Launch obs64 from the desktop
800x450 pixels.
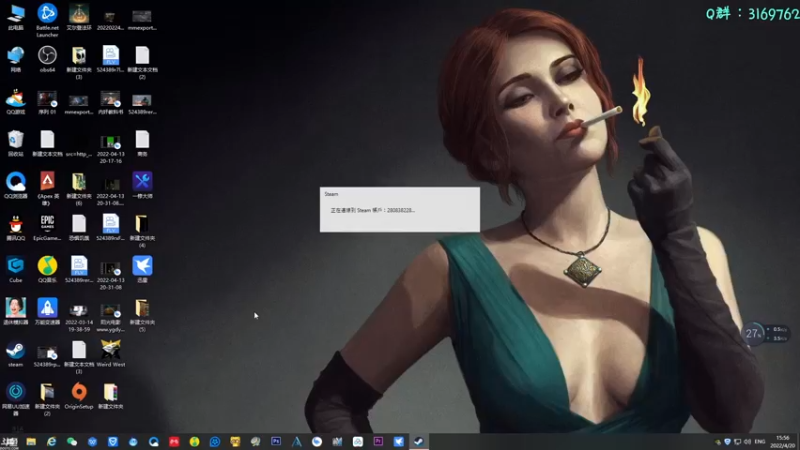click(x=47, y=59)
